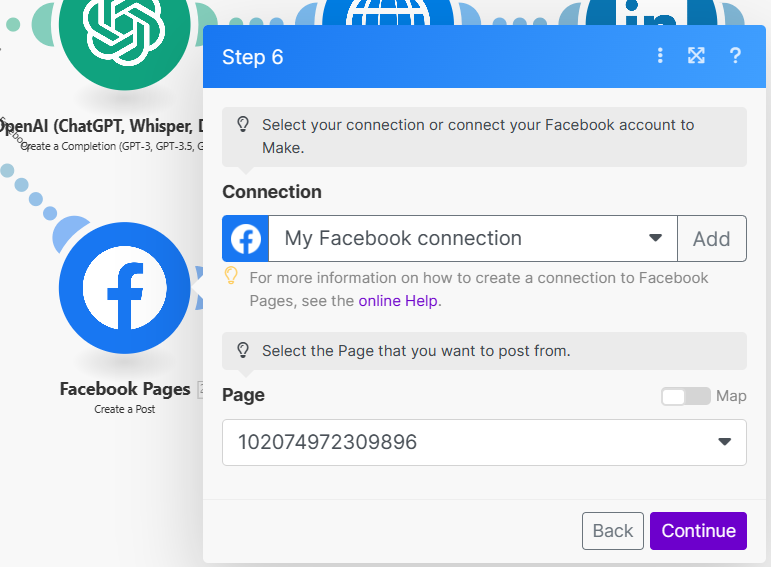Select the Facebook Pages module icon
Screen dimensions: 771x567
point(124,288)
